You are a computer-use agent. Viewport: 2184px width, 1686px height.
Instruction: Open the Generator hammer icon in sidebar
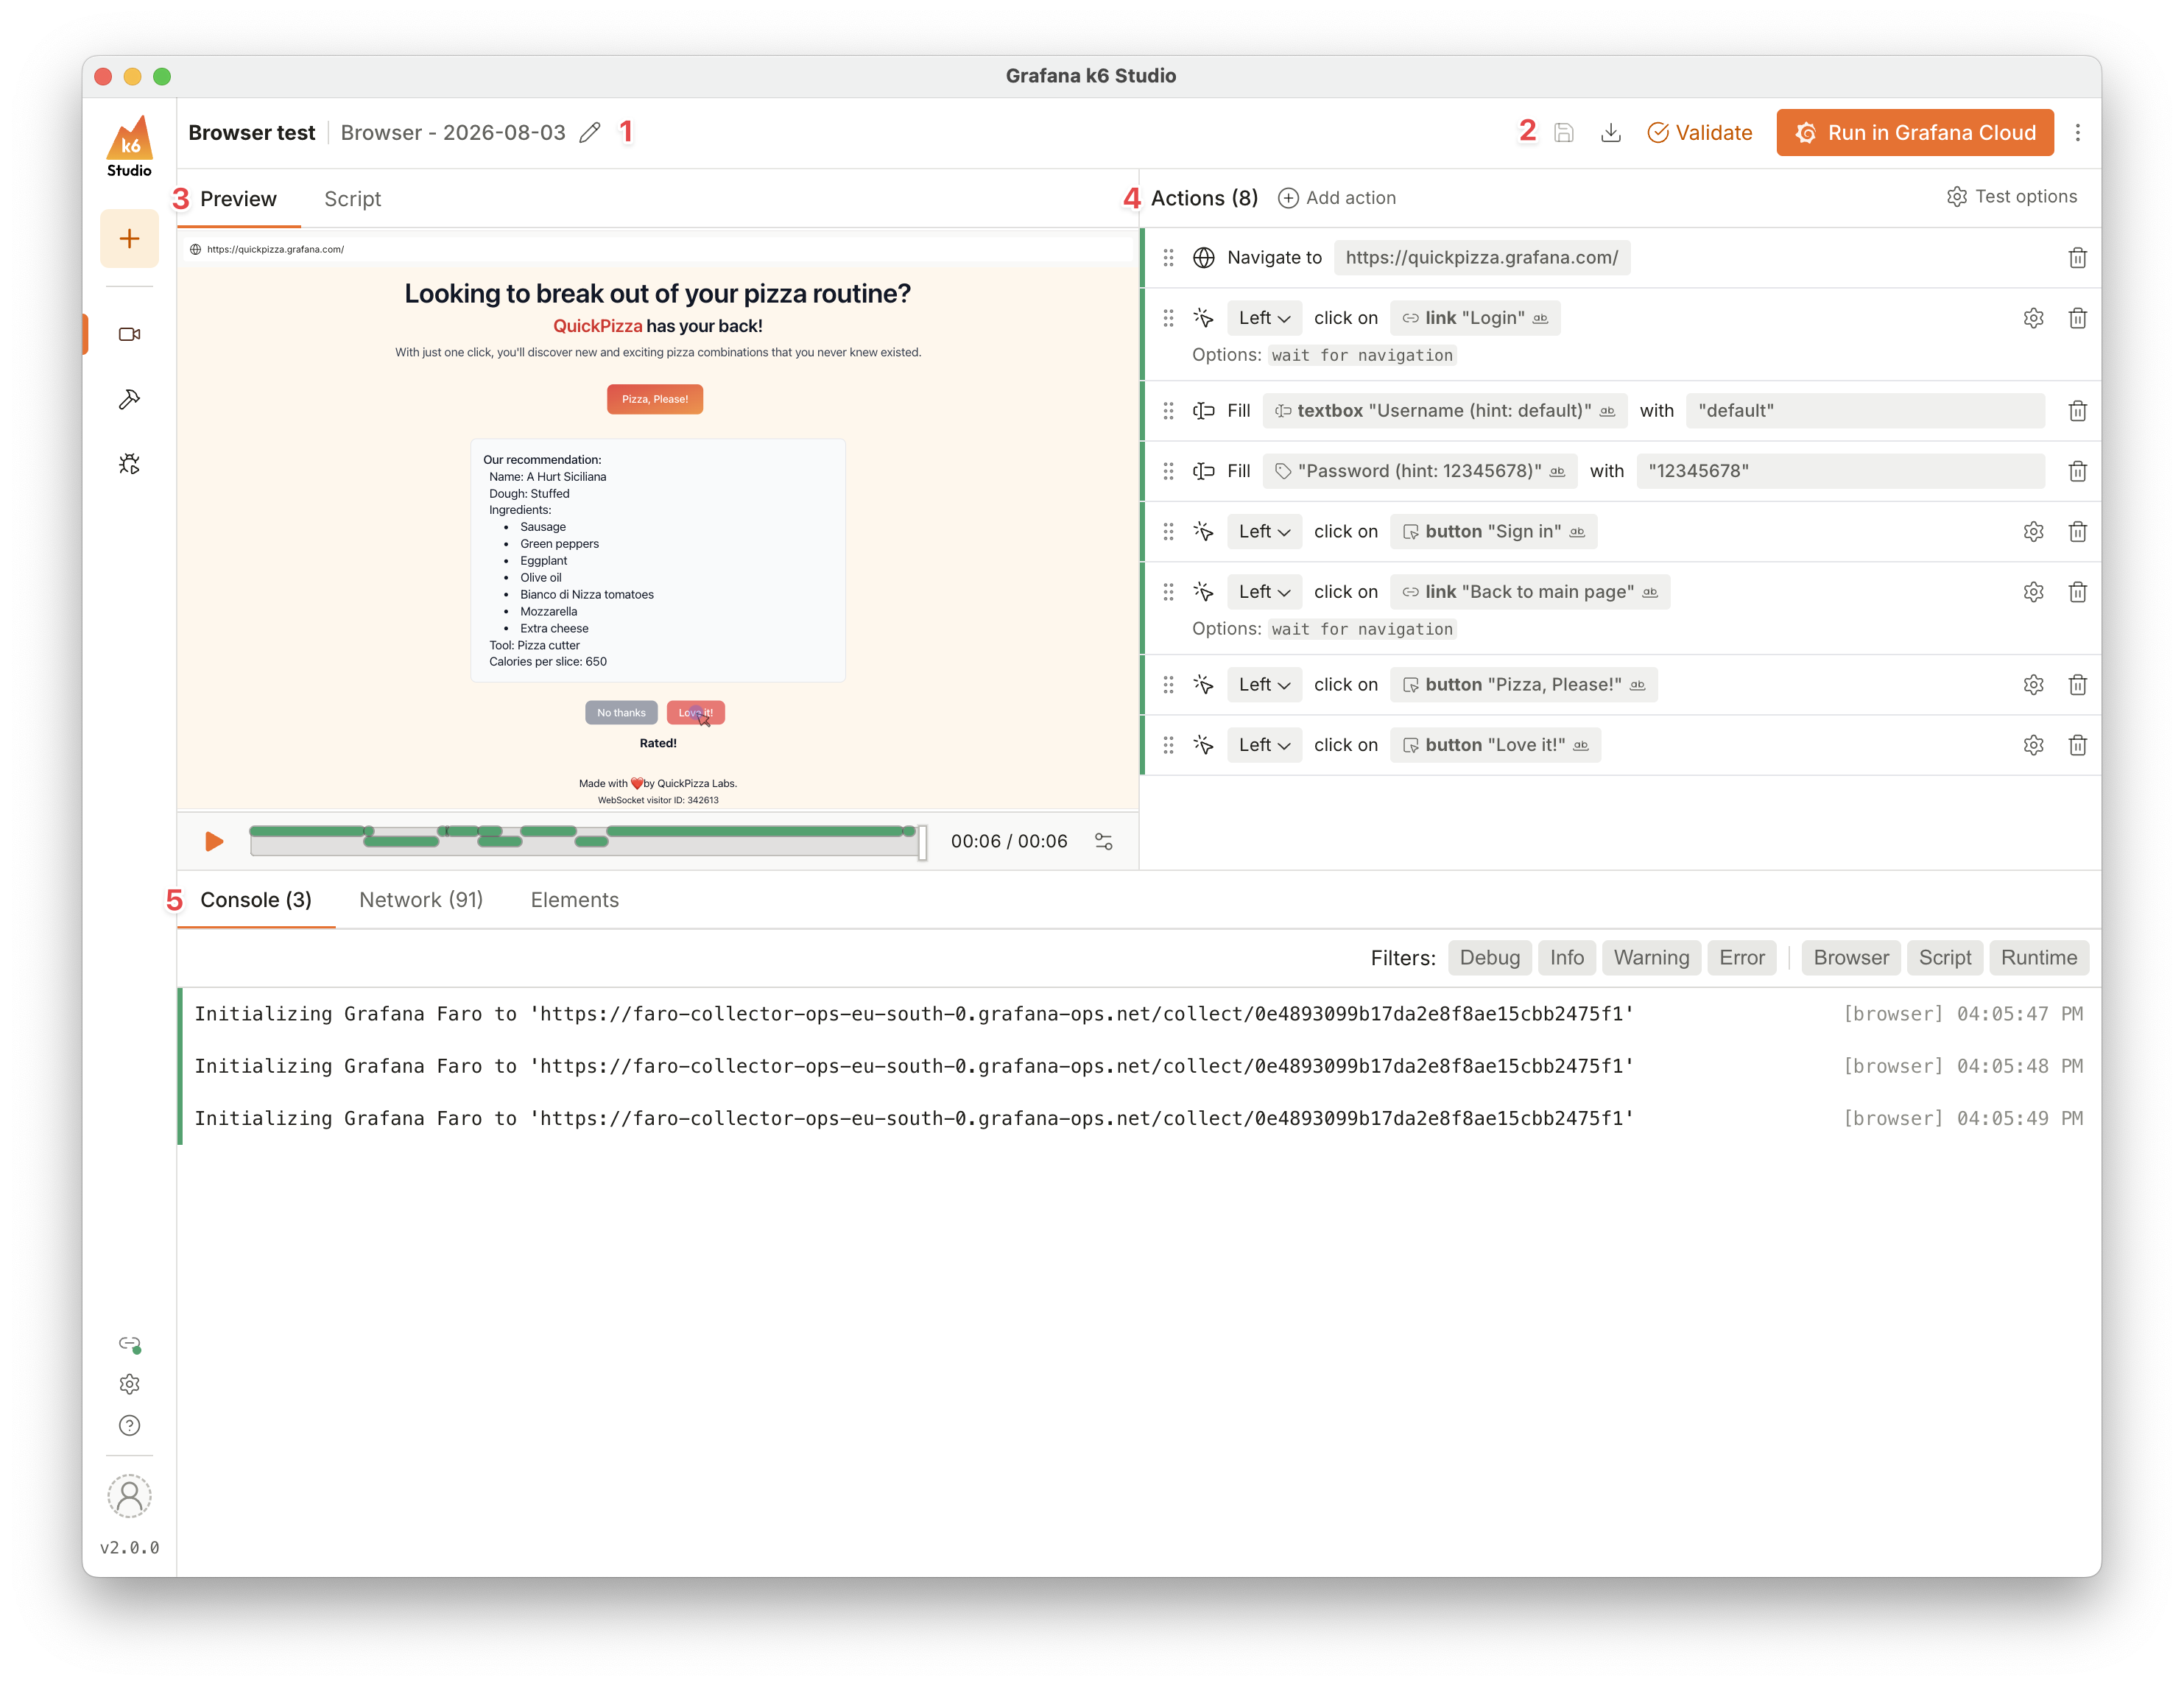point(129,399)
